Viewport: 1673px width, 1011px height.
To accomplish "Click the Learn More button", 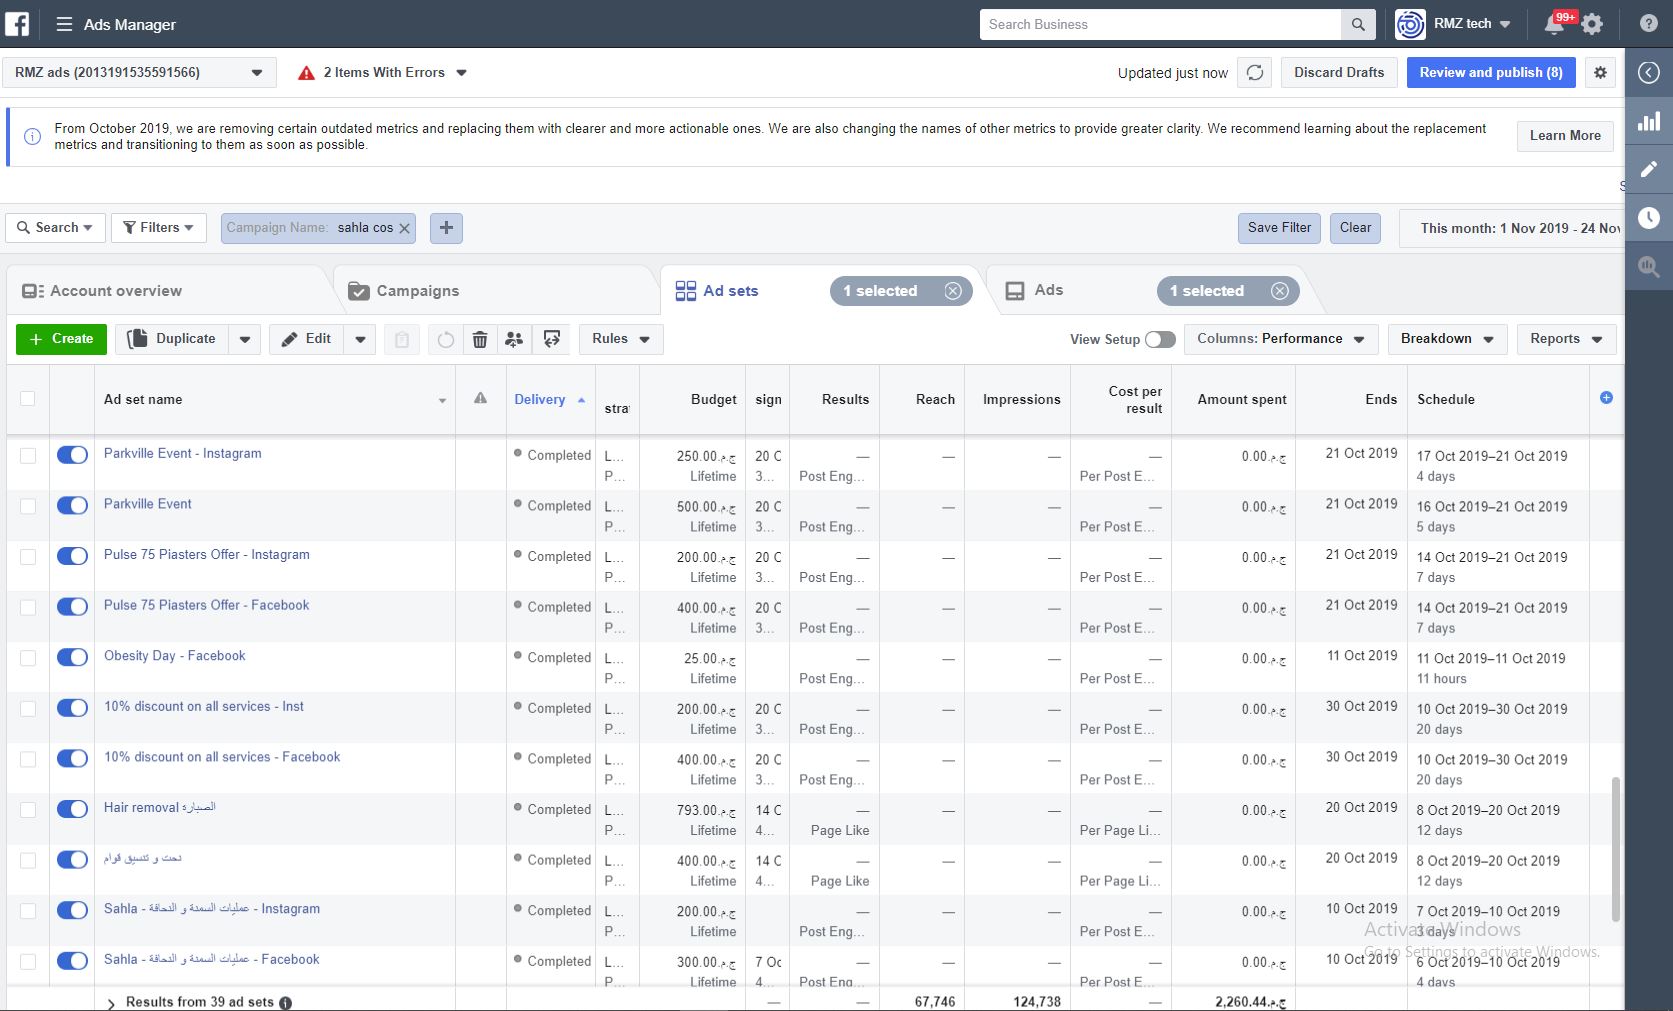I will click(x=1565, y=136).
